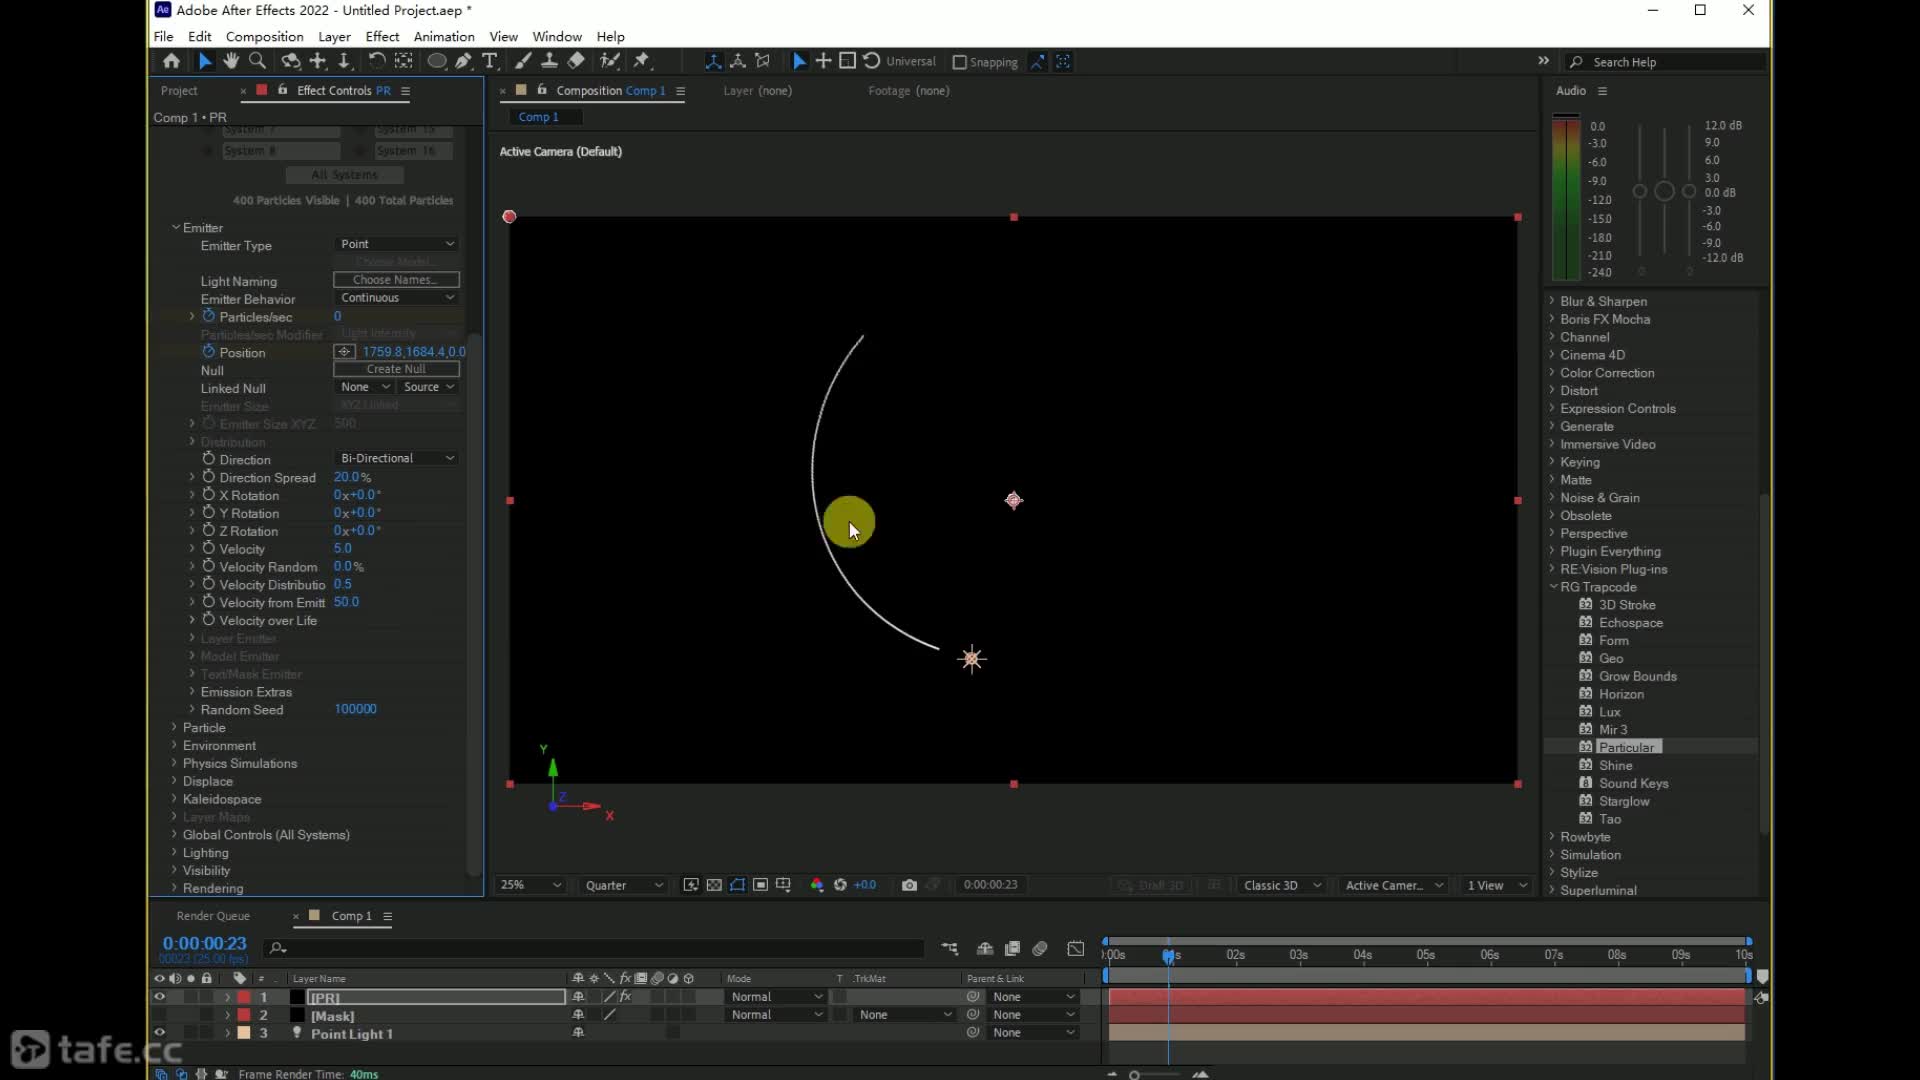Select the Hand tool
Image resolution: width=1920 pixels, height=1080 pixels.
pos(231,61)
